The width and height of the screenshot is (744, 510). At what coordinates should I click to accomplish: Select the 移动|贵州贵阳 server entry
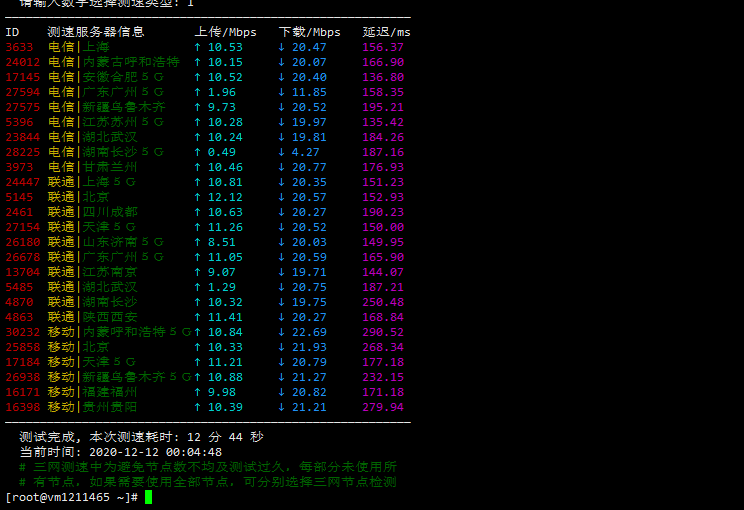pyautogui.click(x=93, y=407)
